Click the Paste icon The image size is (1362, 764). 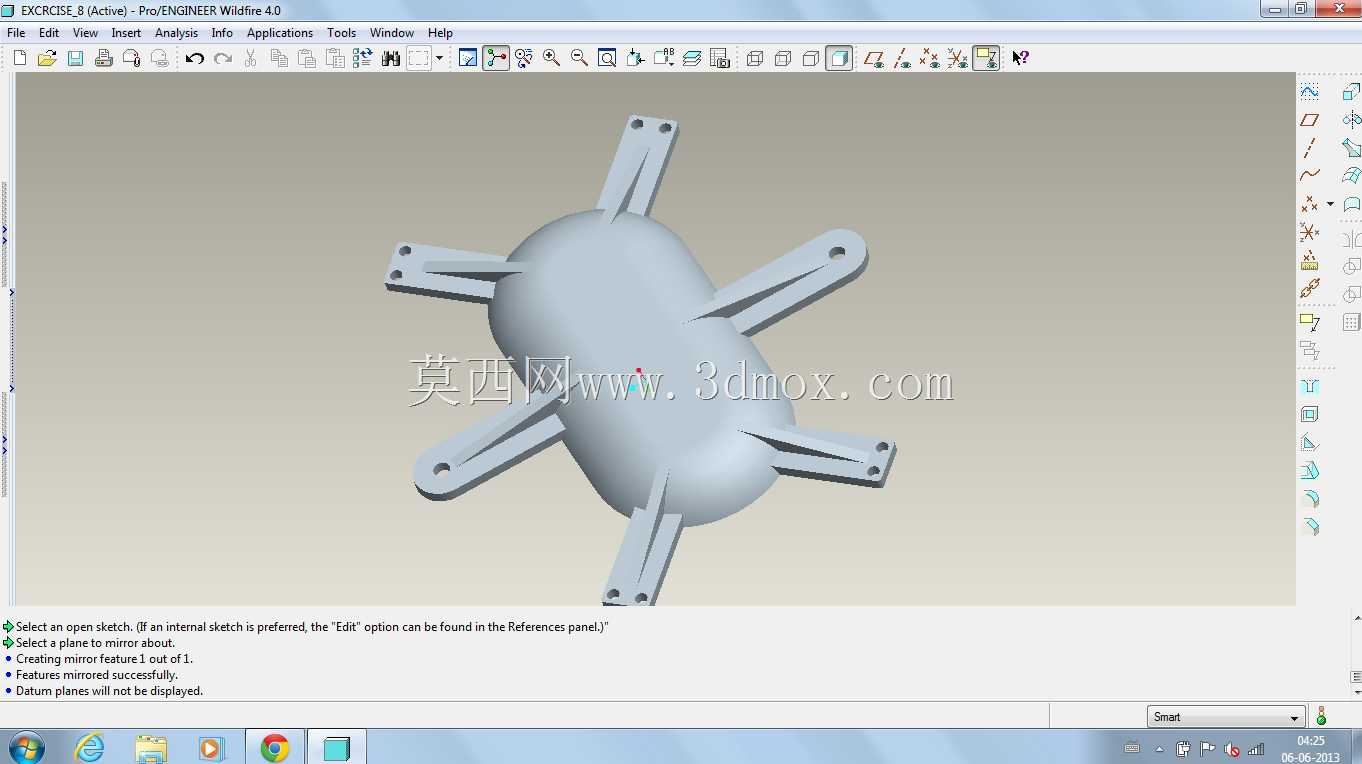(x=307, y=58)
